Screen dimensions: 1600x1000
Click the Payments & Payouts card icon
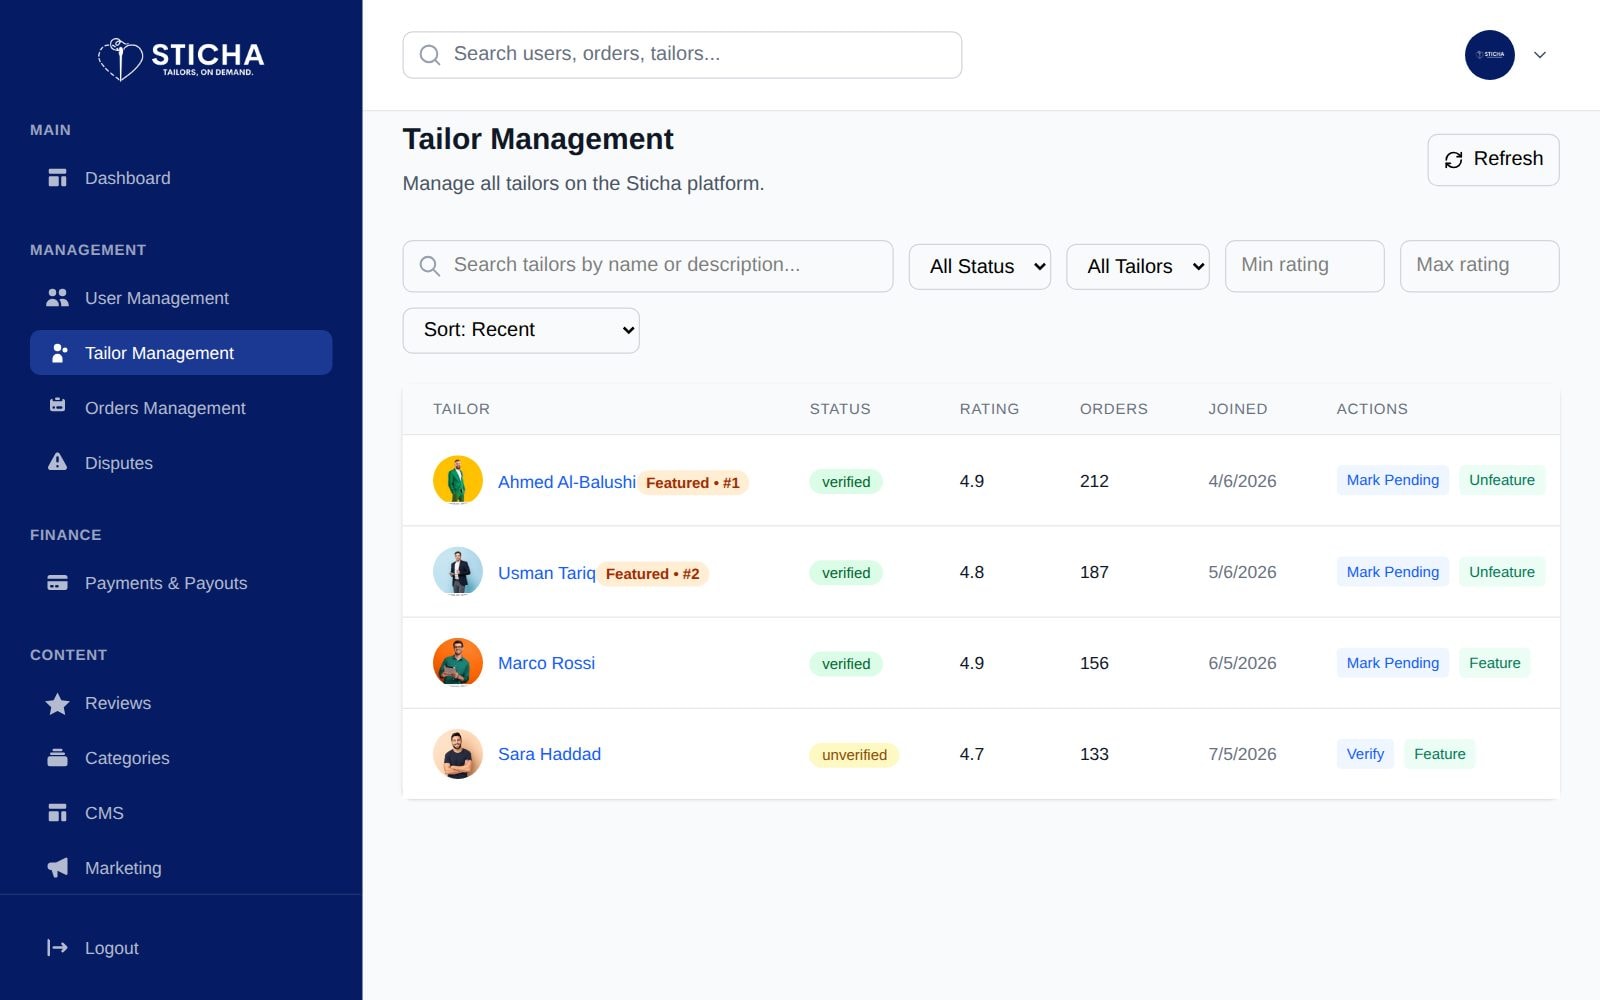58,583
